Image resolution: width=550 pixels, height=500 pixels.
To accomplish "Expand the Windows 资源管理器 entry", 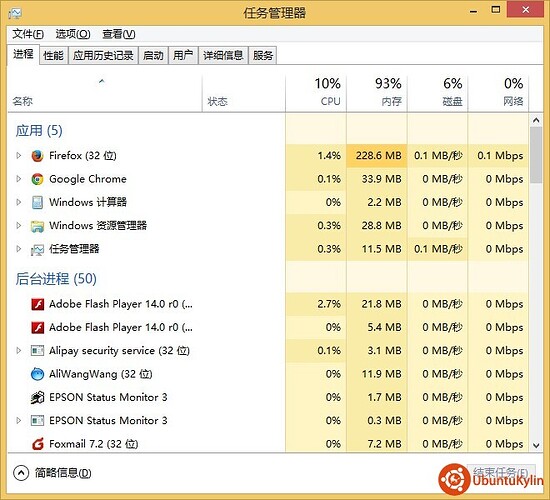I will 19,226.
